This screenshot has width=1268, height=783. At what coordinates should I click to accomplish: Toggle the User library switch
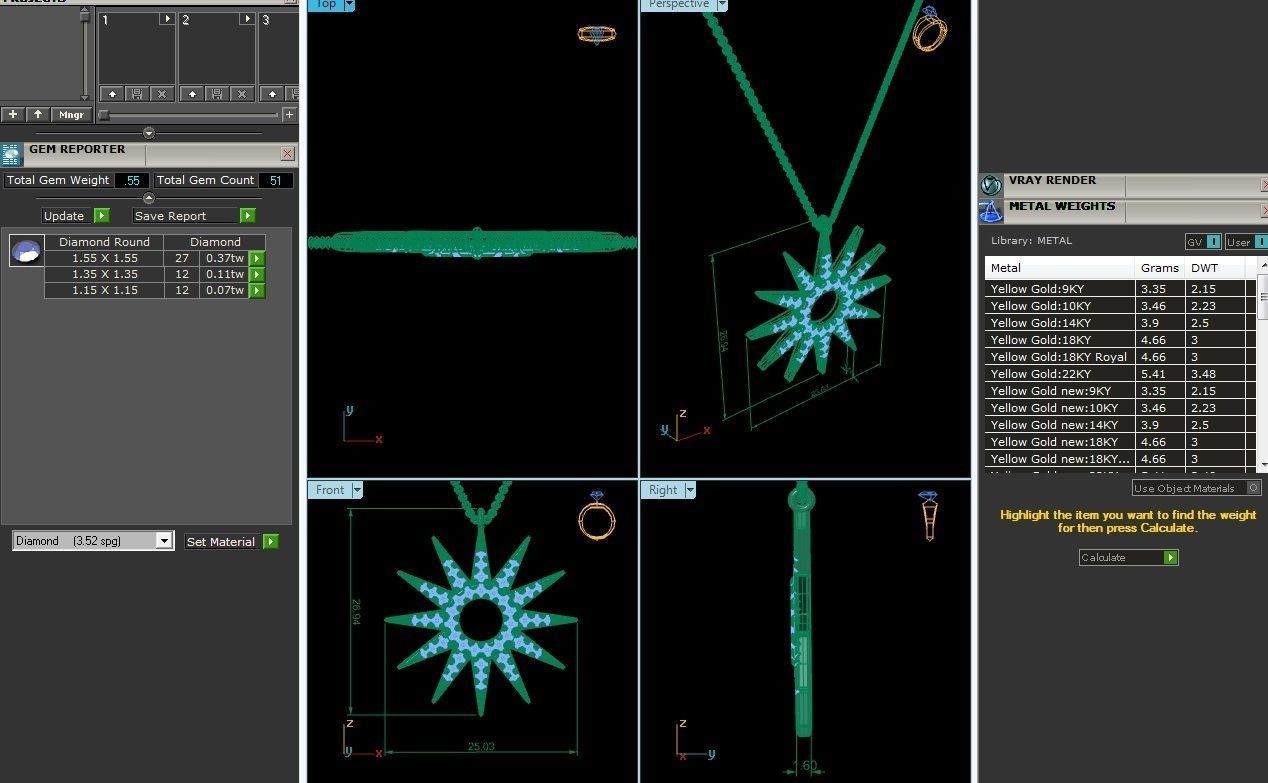[x=1246, y=242]
